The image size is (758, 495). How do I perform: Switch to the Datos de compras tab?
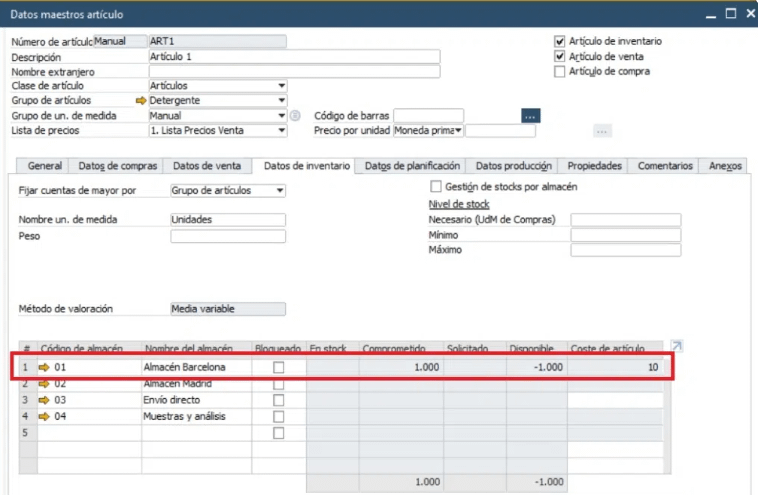pyautogui.click(x=118, y=166)
